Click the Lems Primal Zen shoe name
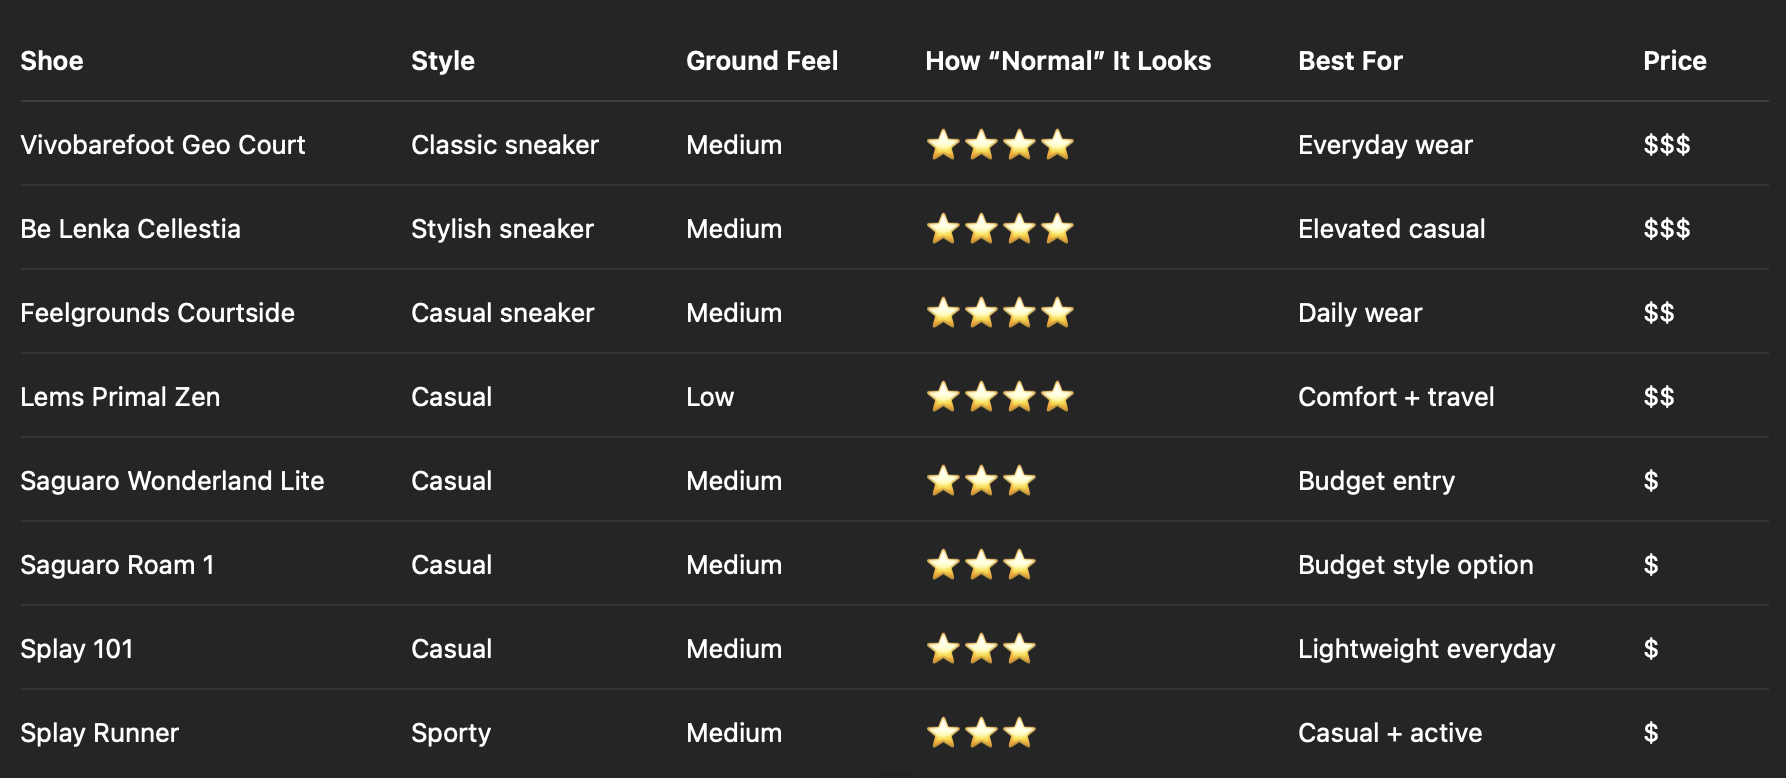This screenshot has height=778, width=1786. [120, 397]
